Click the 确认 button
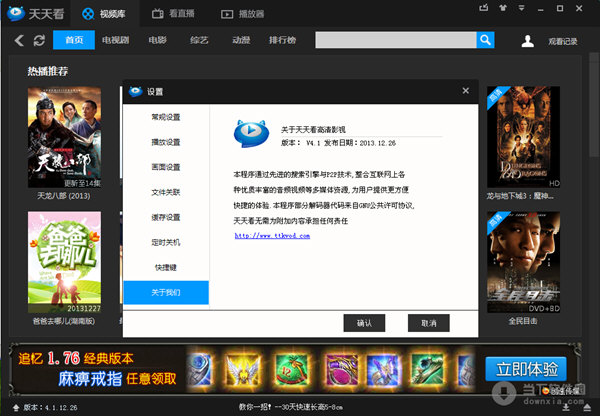This screenshot has width=600, height=416. point(364,323)
